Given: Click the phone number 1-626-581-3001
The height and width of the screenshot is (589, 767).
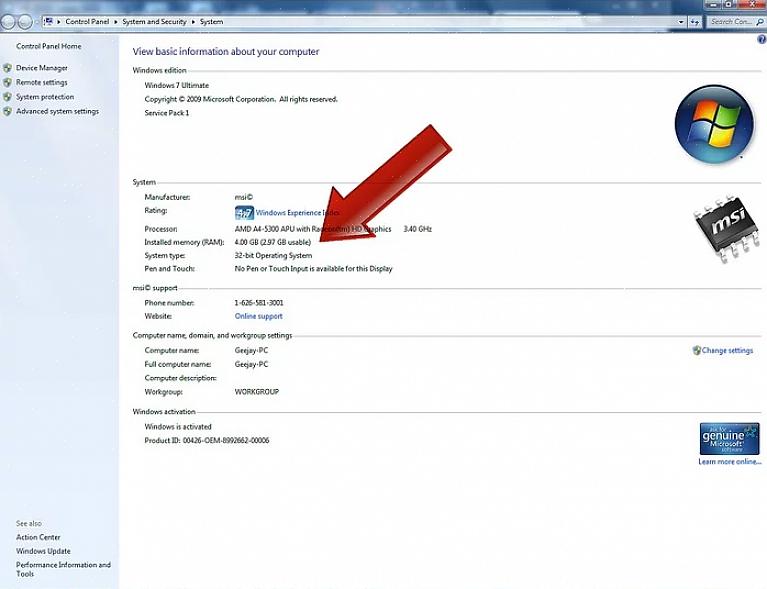Looking at the screenshot, I should 259,303.
